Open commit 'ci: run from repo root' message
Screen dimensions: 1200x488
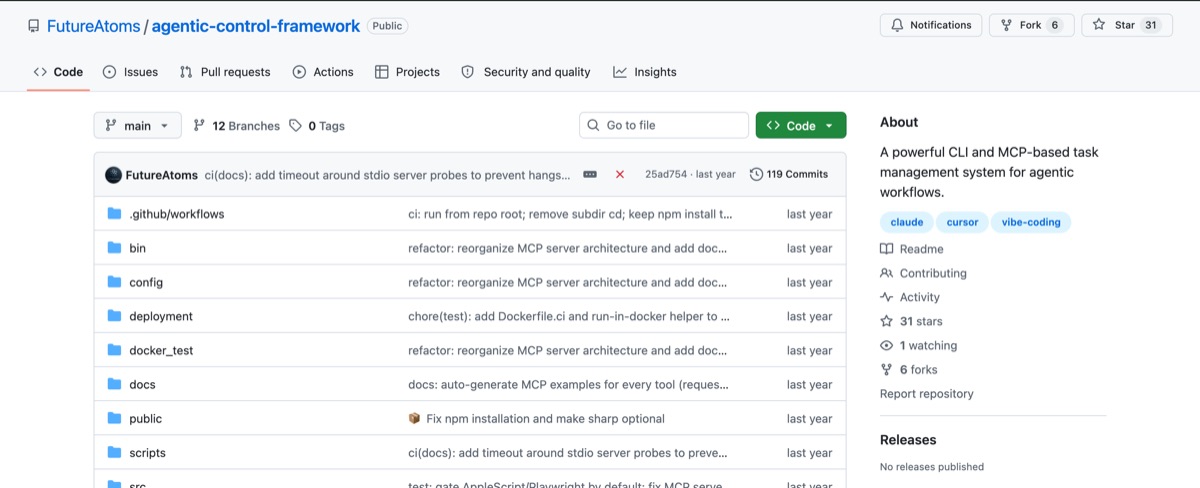pyautogui.click(x=570, y=214)
